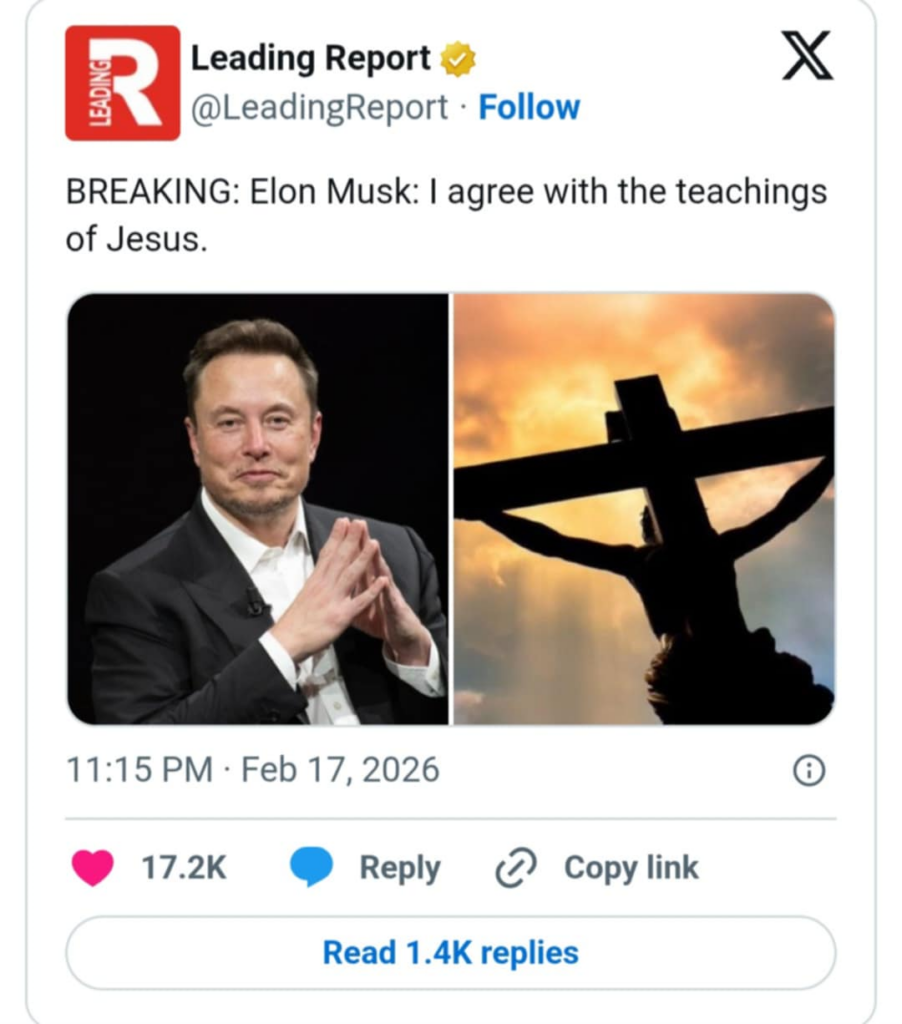
Task: Click the 11:15 PM post time
Action: coord(139,770)
